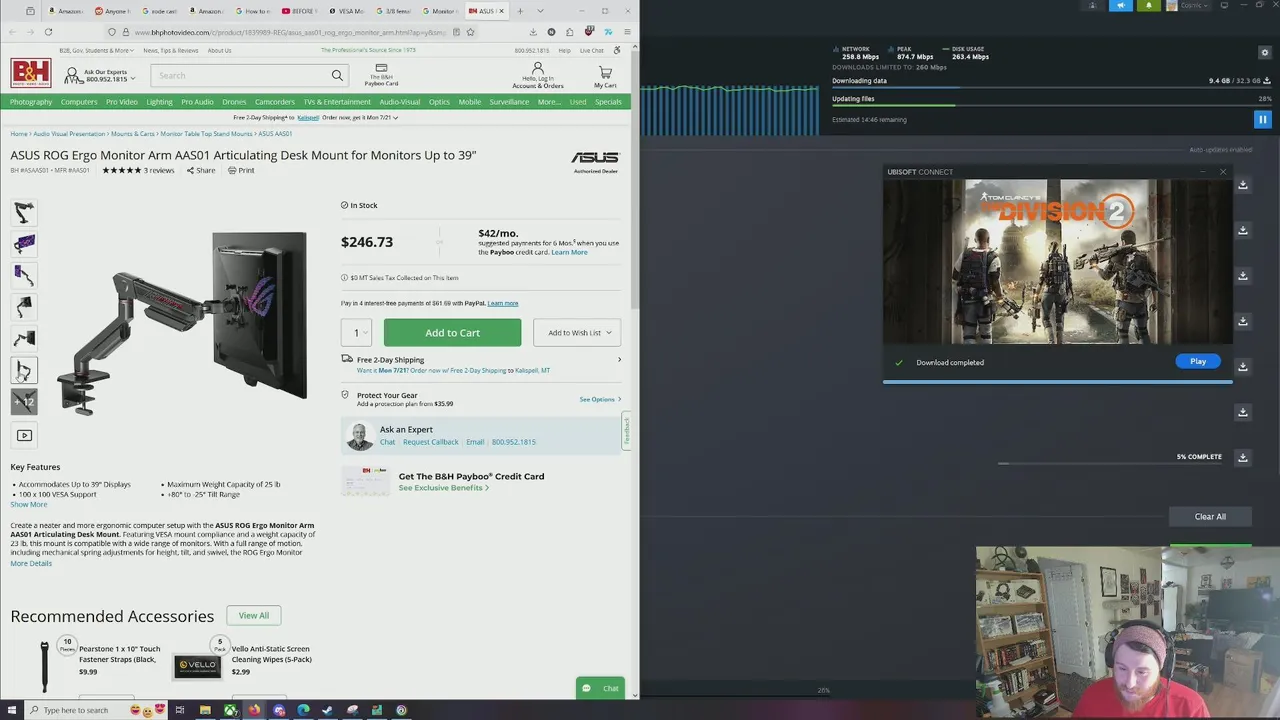Image resolution: width=1280 pixels, height=720 pixels.
Task: Switch to the BEFORE YouTube tab
Action: (299, 11)
